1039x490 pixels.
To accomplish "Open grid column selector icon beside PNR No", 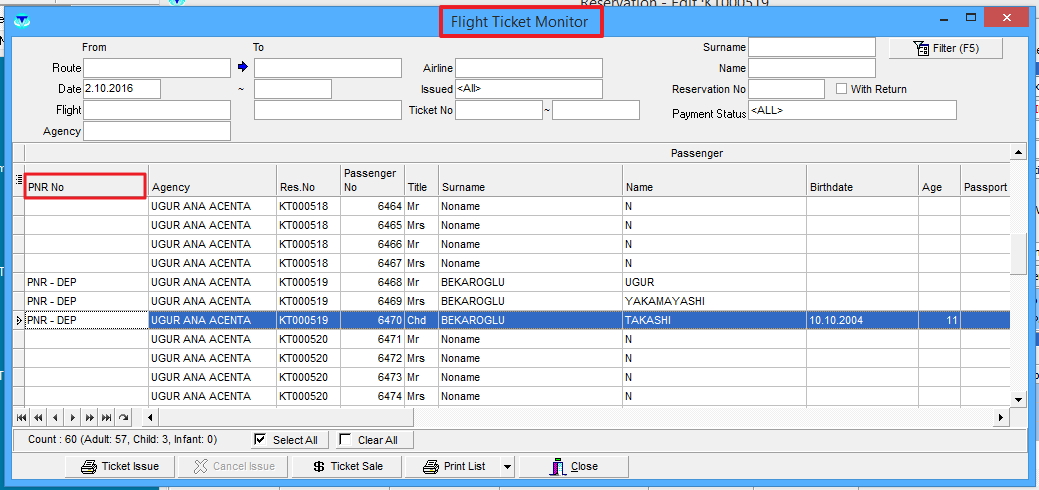I will [x=18, y=180].
